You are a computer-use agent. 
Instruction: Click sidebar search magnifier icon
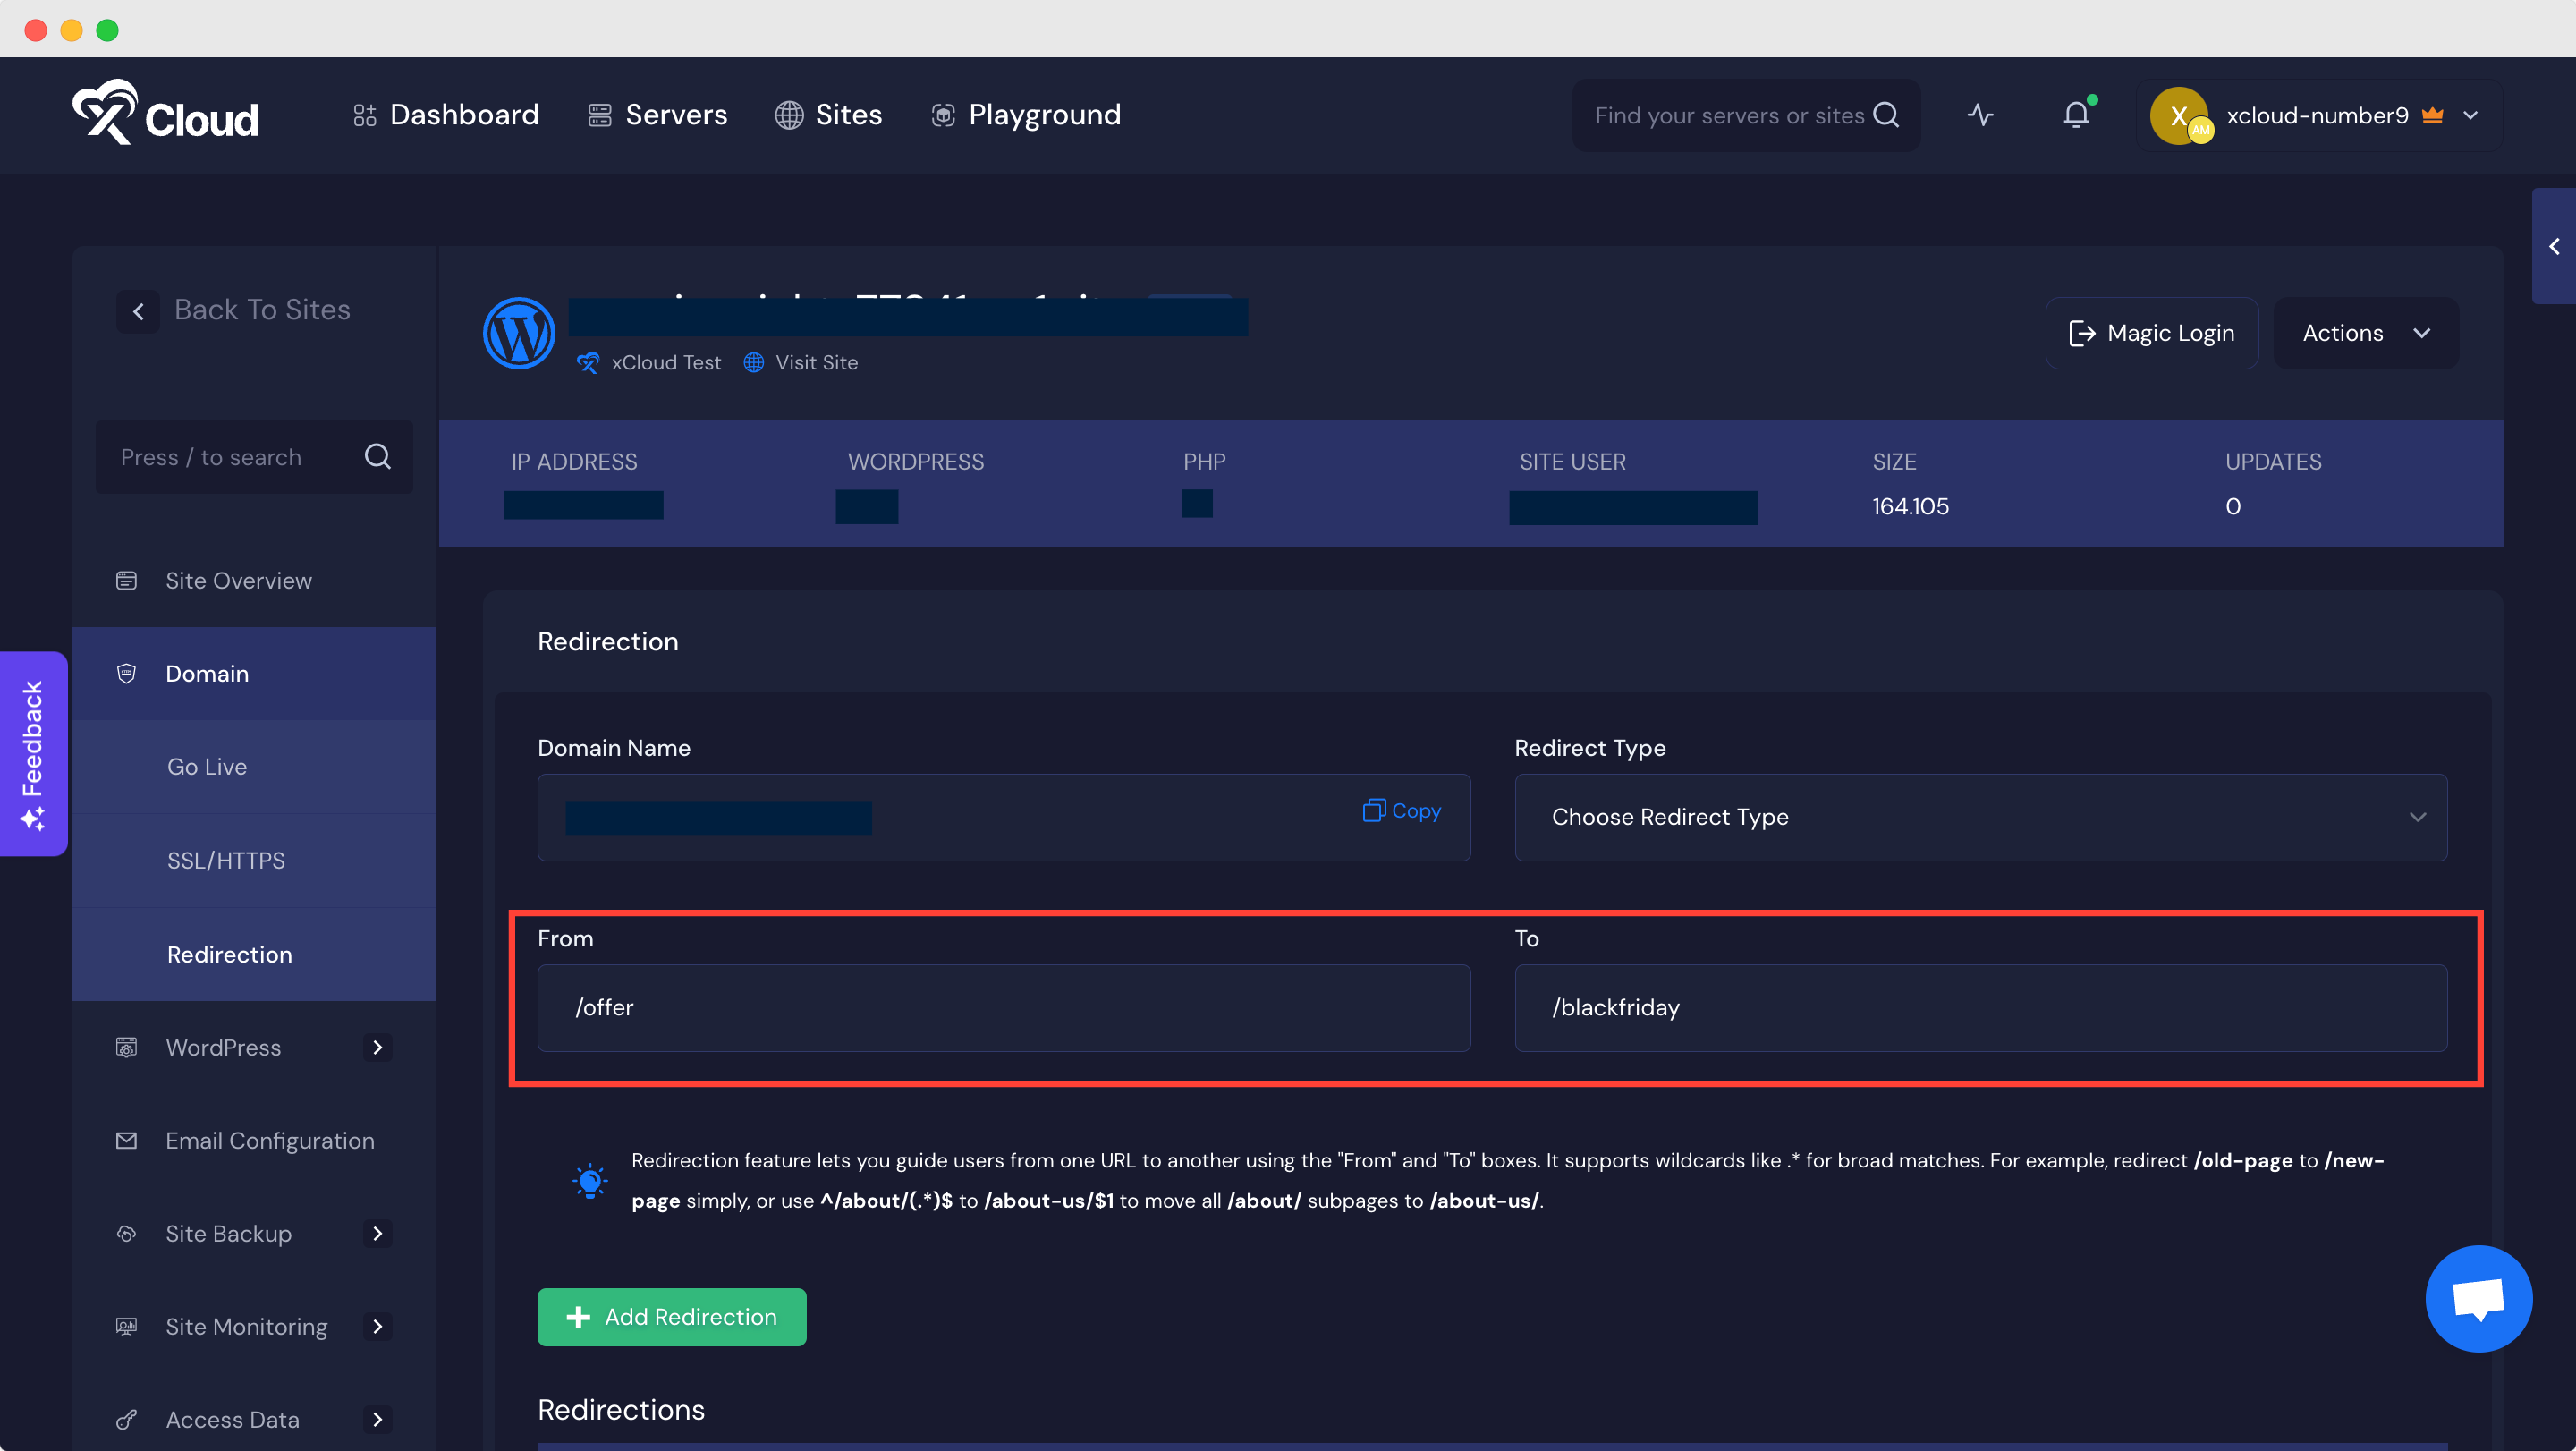point(377,457)
